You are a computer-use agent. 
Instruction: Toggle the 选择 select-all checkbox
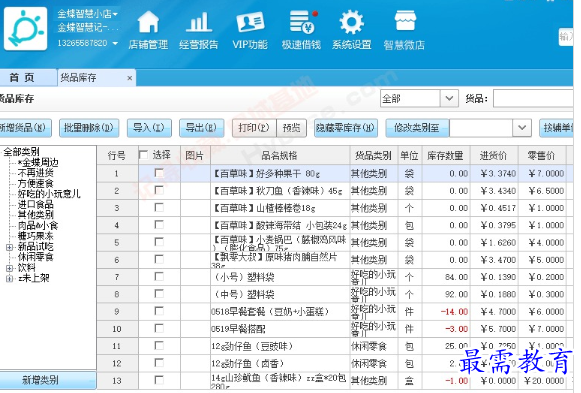coord(143,155)
